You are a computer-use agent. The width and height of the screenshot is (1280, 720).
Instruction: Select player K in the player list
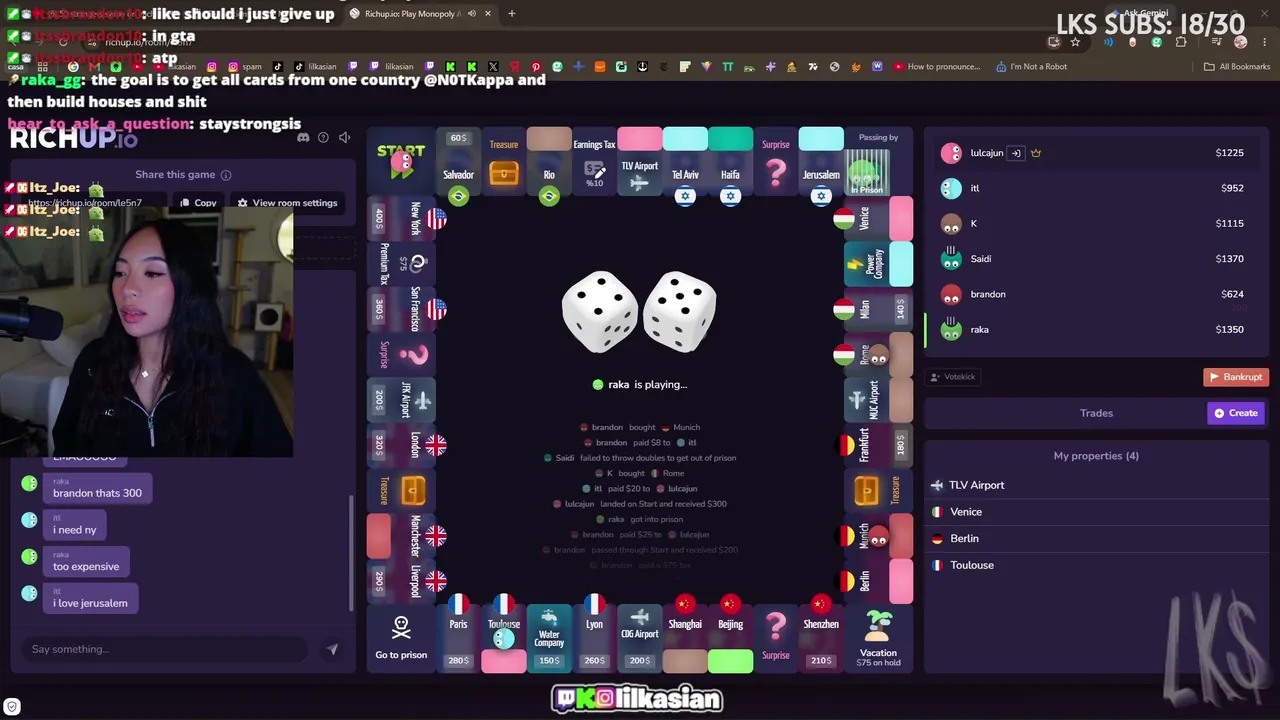click(x=1095, y=223)
